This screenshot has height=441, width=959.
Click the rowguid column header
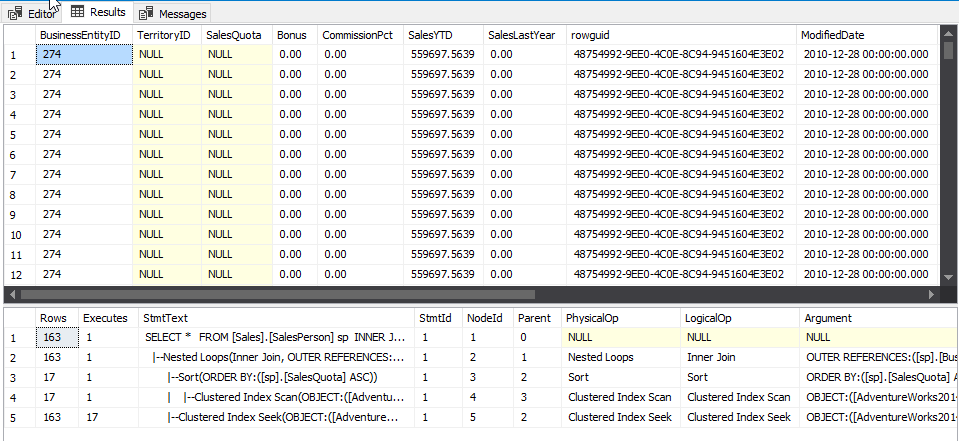pos(681,35)
